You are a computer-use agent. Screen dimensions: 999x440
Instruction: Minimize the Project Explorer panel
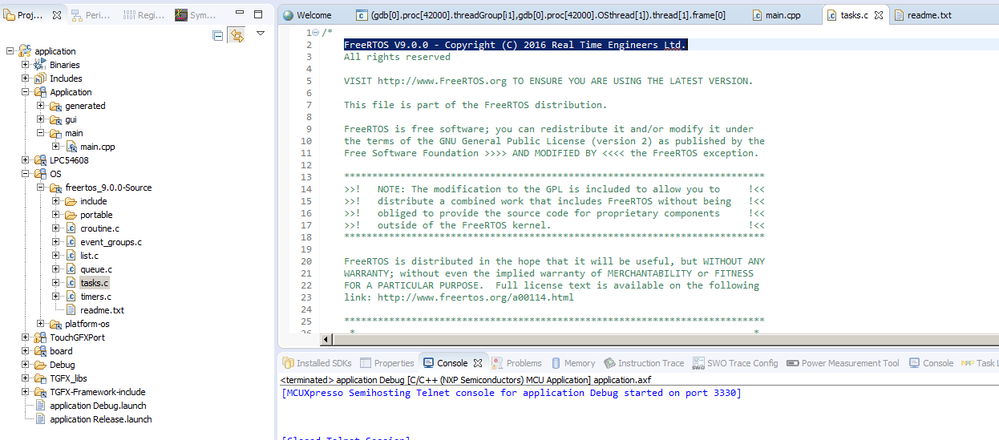[239, 13]
